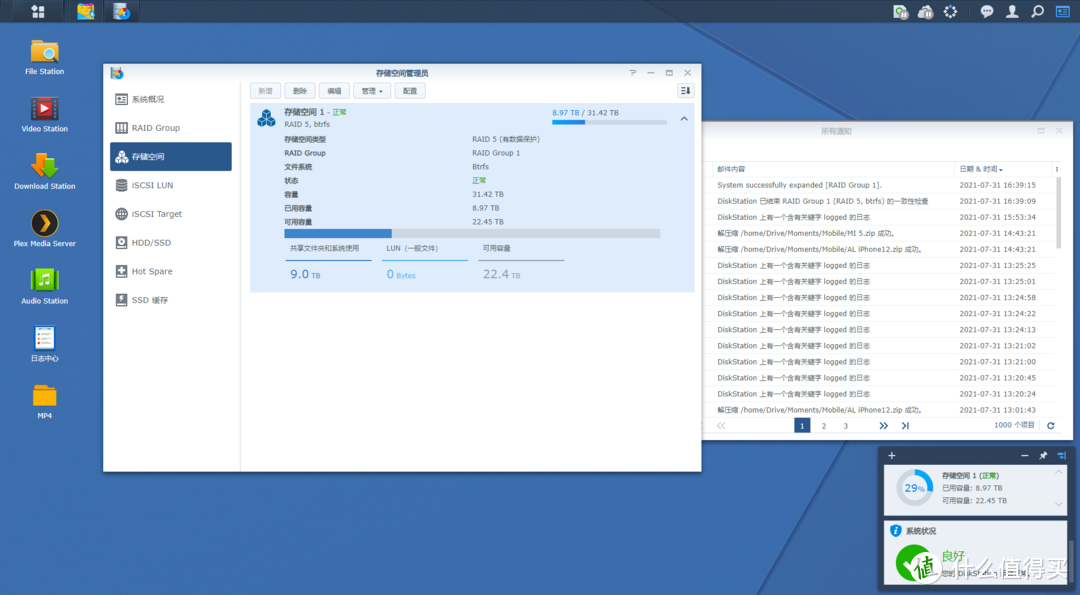This screenshot has width=1080, height=595.
Task: Select 系统概况 in Storage Manager sidebar
Action: 171,99
